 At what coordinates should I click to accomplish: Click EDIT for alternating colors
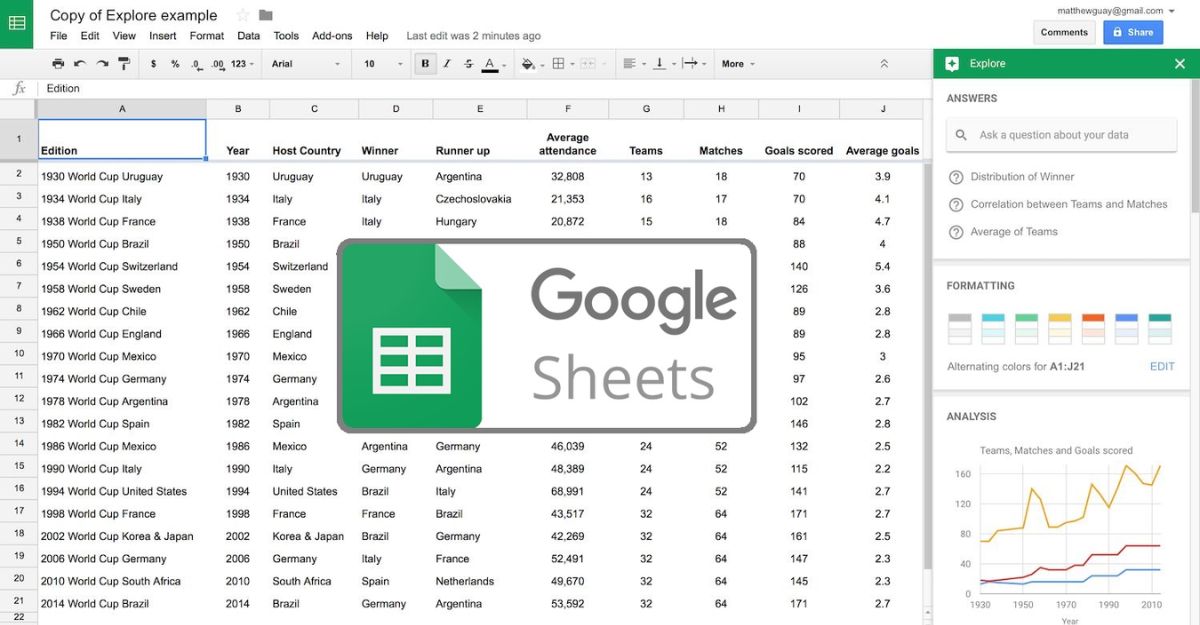tap(1162, 367)
